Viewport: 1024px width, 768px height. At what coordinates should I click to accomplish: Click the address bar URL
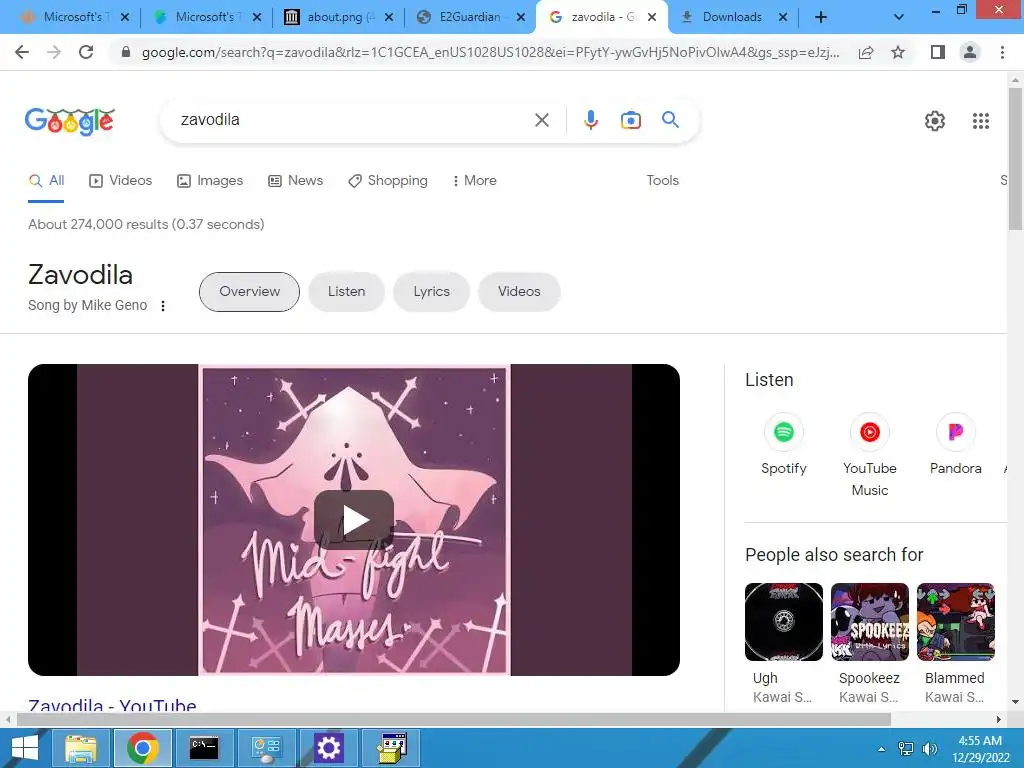(x=490, y=52)
